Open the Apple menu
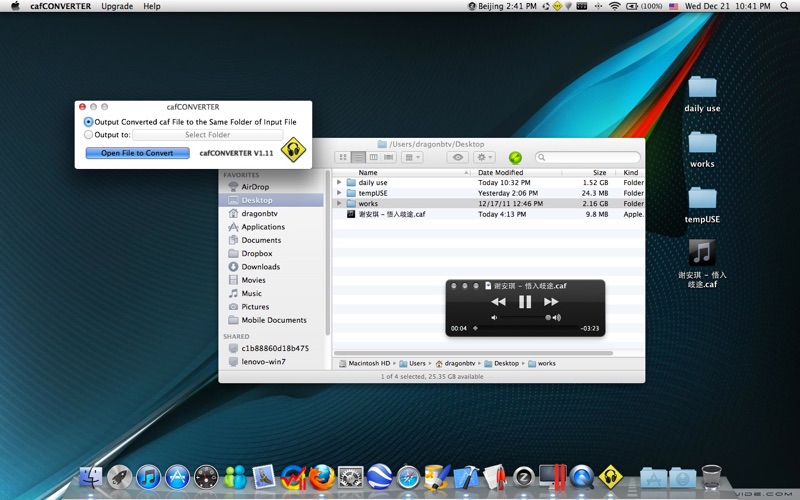This screenshot has height=500, width=800. [x=15, y=6]
